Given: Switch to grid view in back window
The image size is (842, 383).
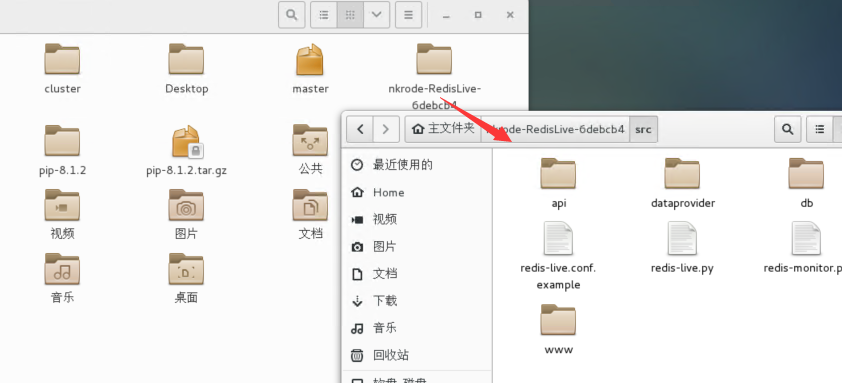Looking at the screenshot, I should (x=350, y=15).
